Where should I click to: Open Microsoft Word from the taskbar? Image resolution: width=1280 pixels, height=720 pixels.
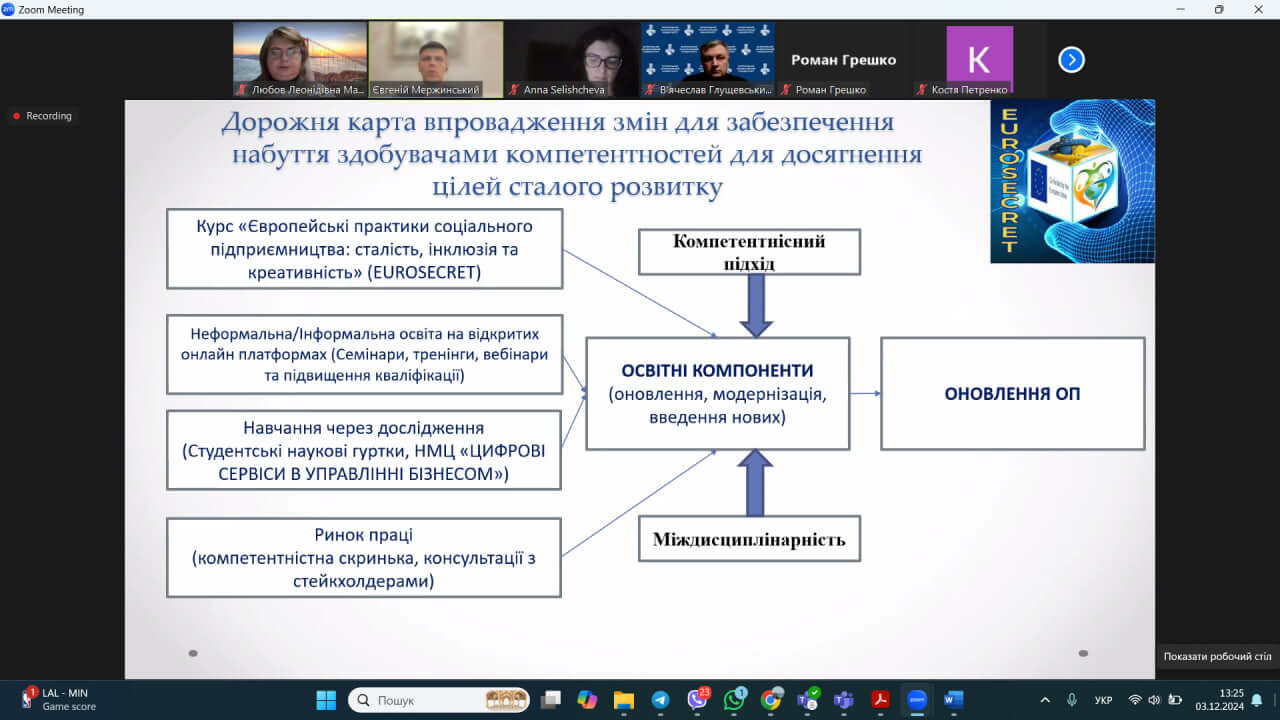point(953,700)
